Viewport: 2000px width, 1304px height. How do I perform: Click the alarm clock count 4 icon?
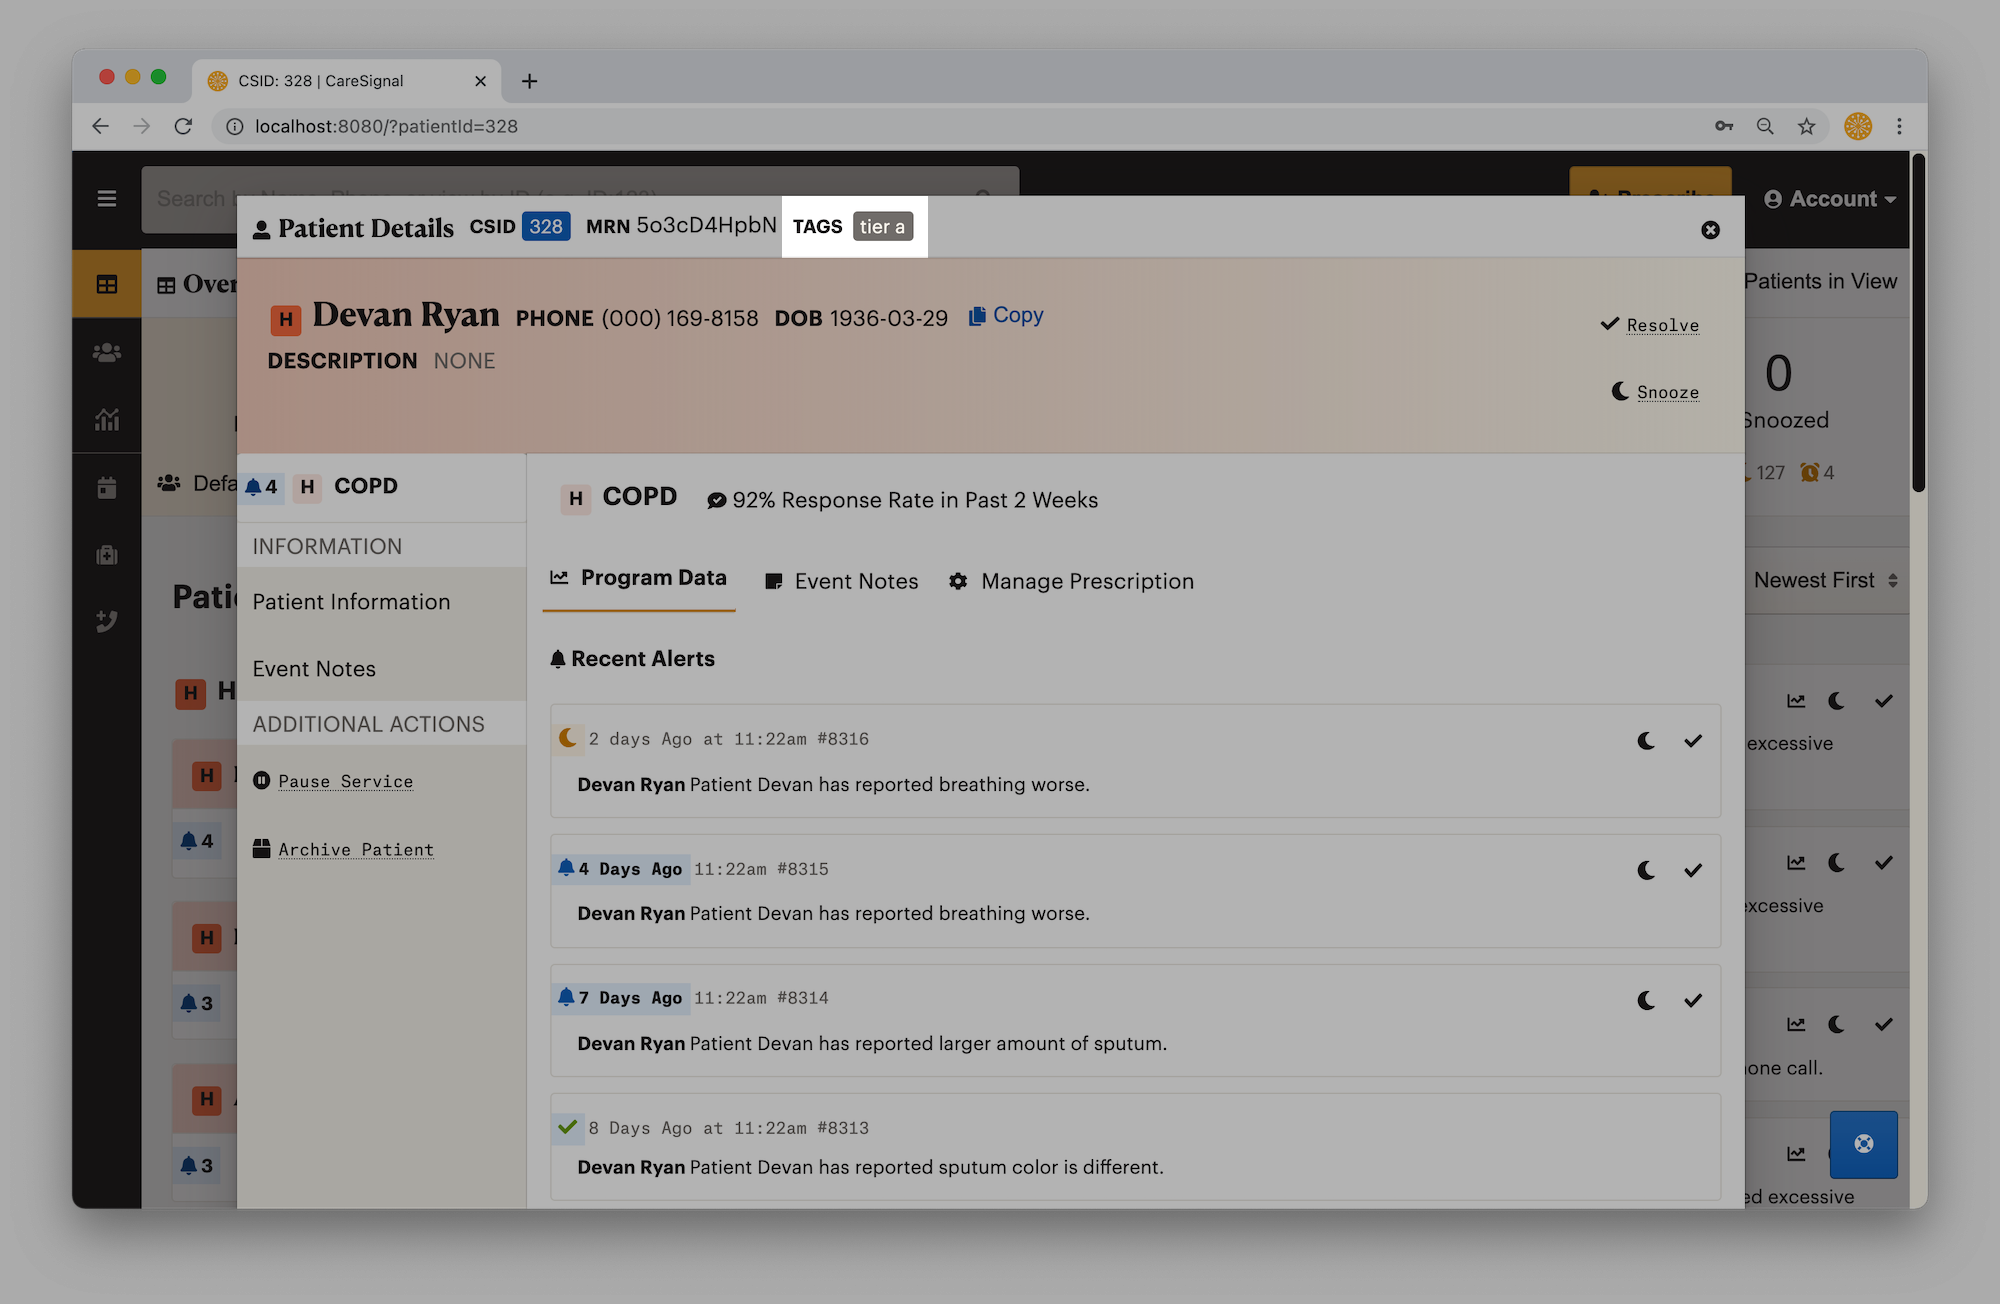(x=1810, y=473)
